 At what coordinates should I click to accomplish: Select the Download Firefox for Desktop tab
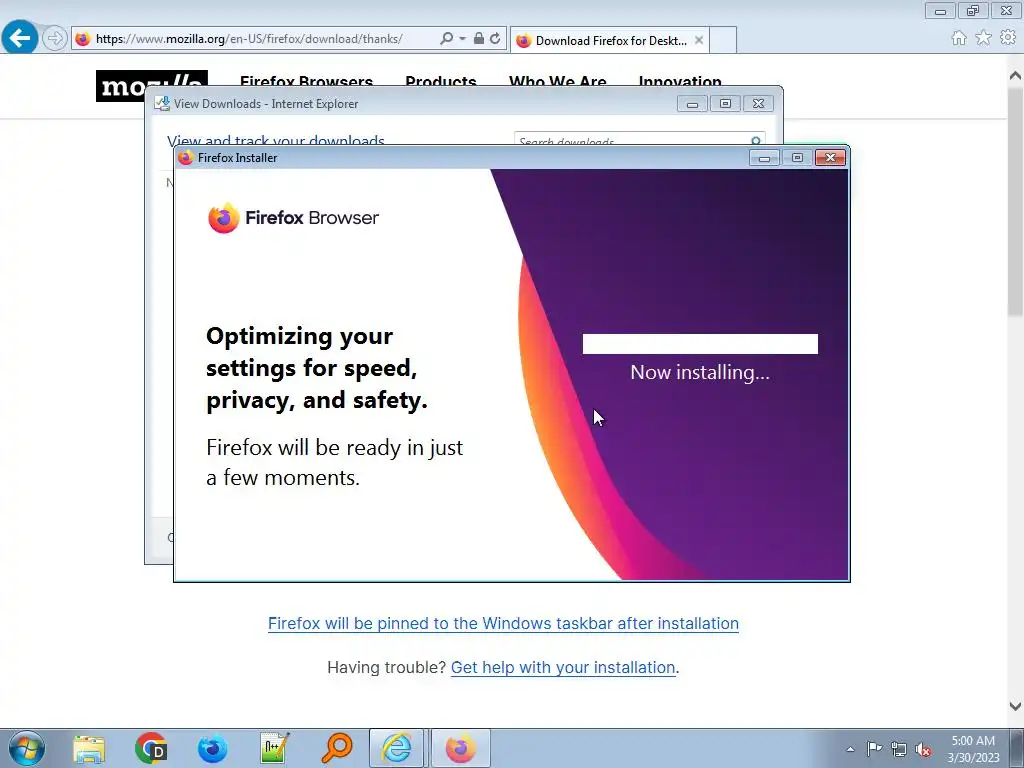pyautogui.click(x=609, y=40)
